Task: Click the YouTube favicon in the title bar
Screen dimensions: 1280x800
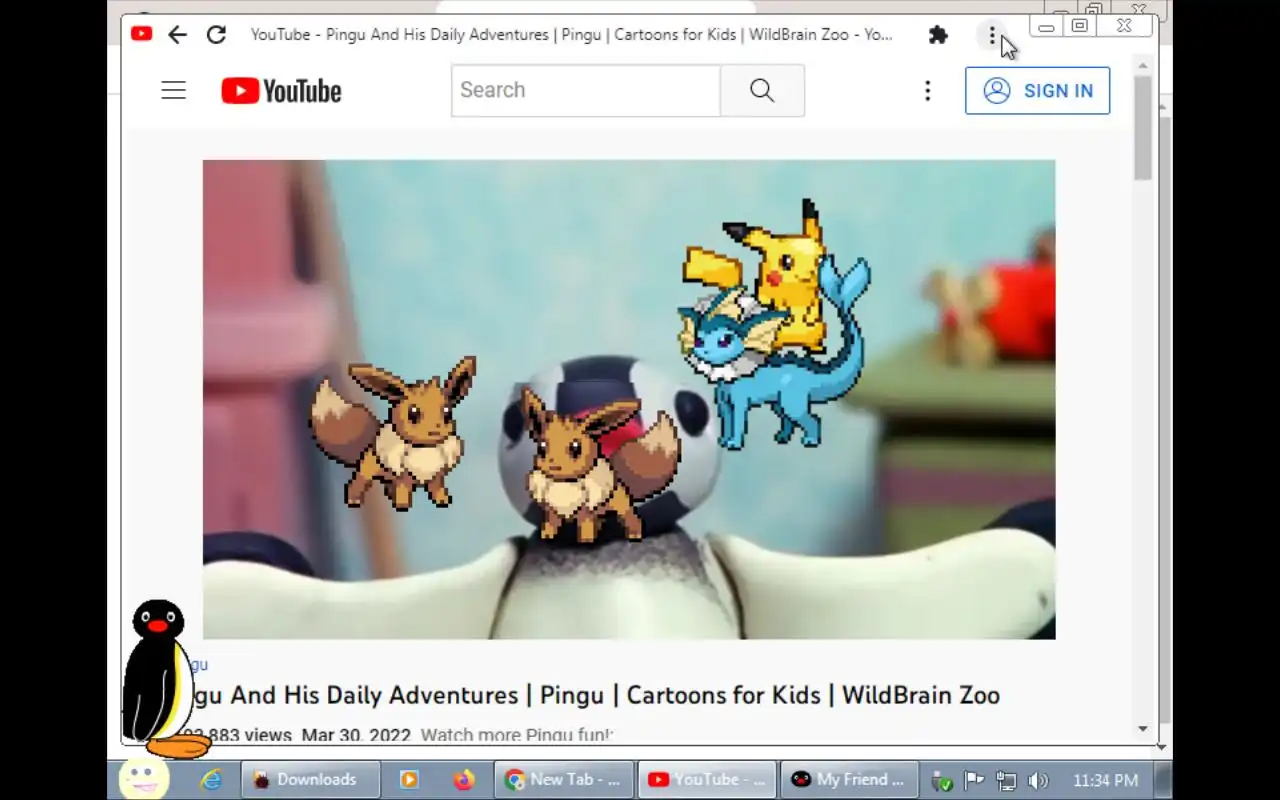Action: 141,34
